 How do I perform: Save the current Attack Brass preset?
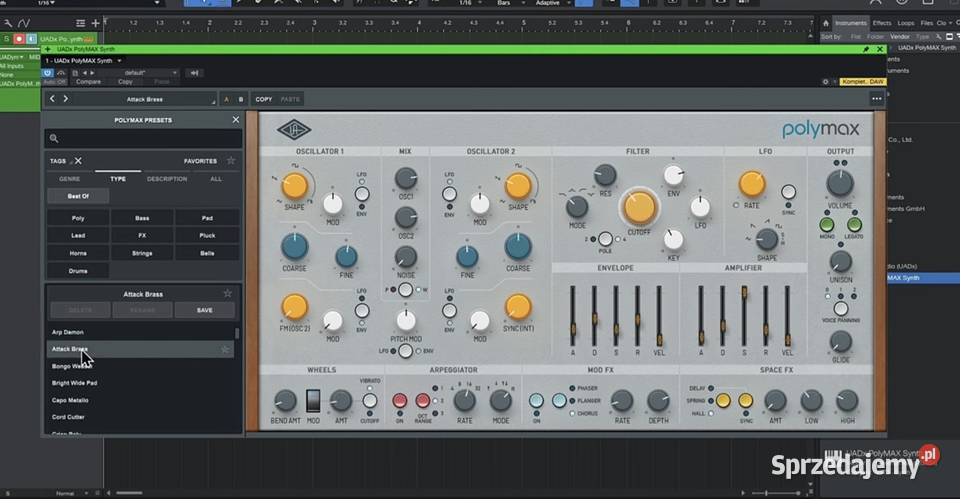204,310
